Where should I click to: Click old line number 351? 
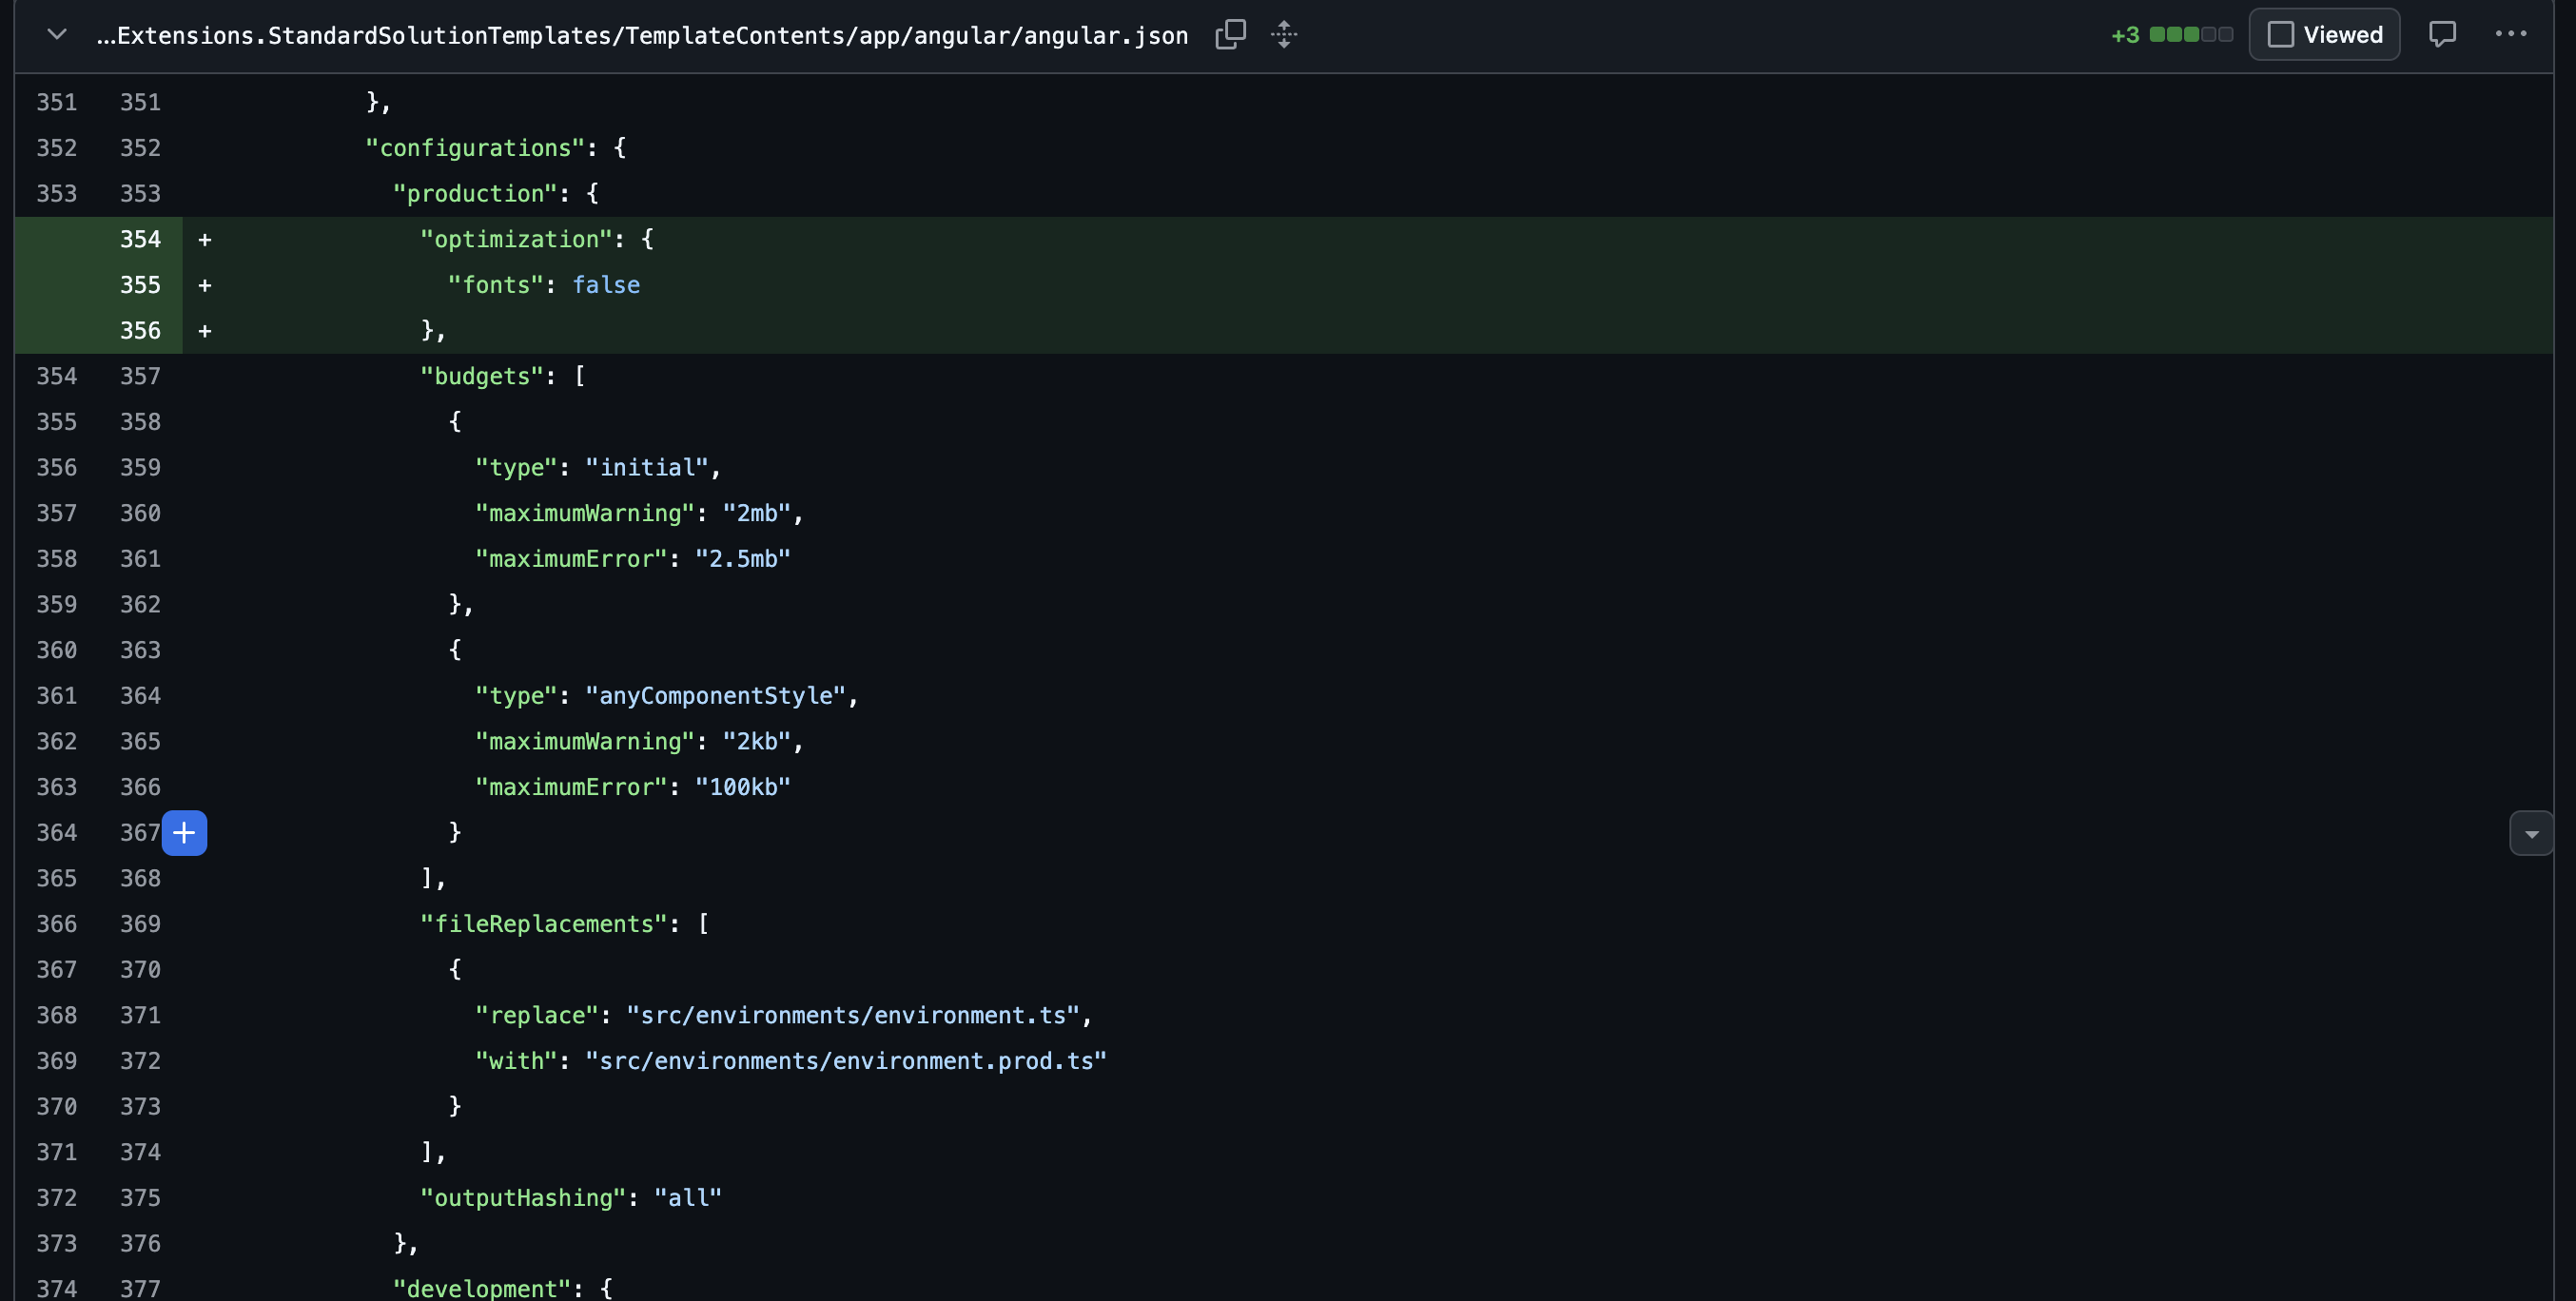[56, 102]
